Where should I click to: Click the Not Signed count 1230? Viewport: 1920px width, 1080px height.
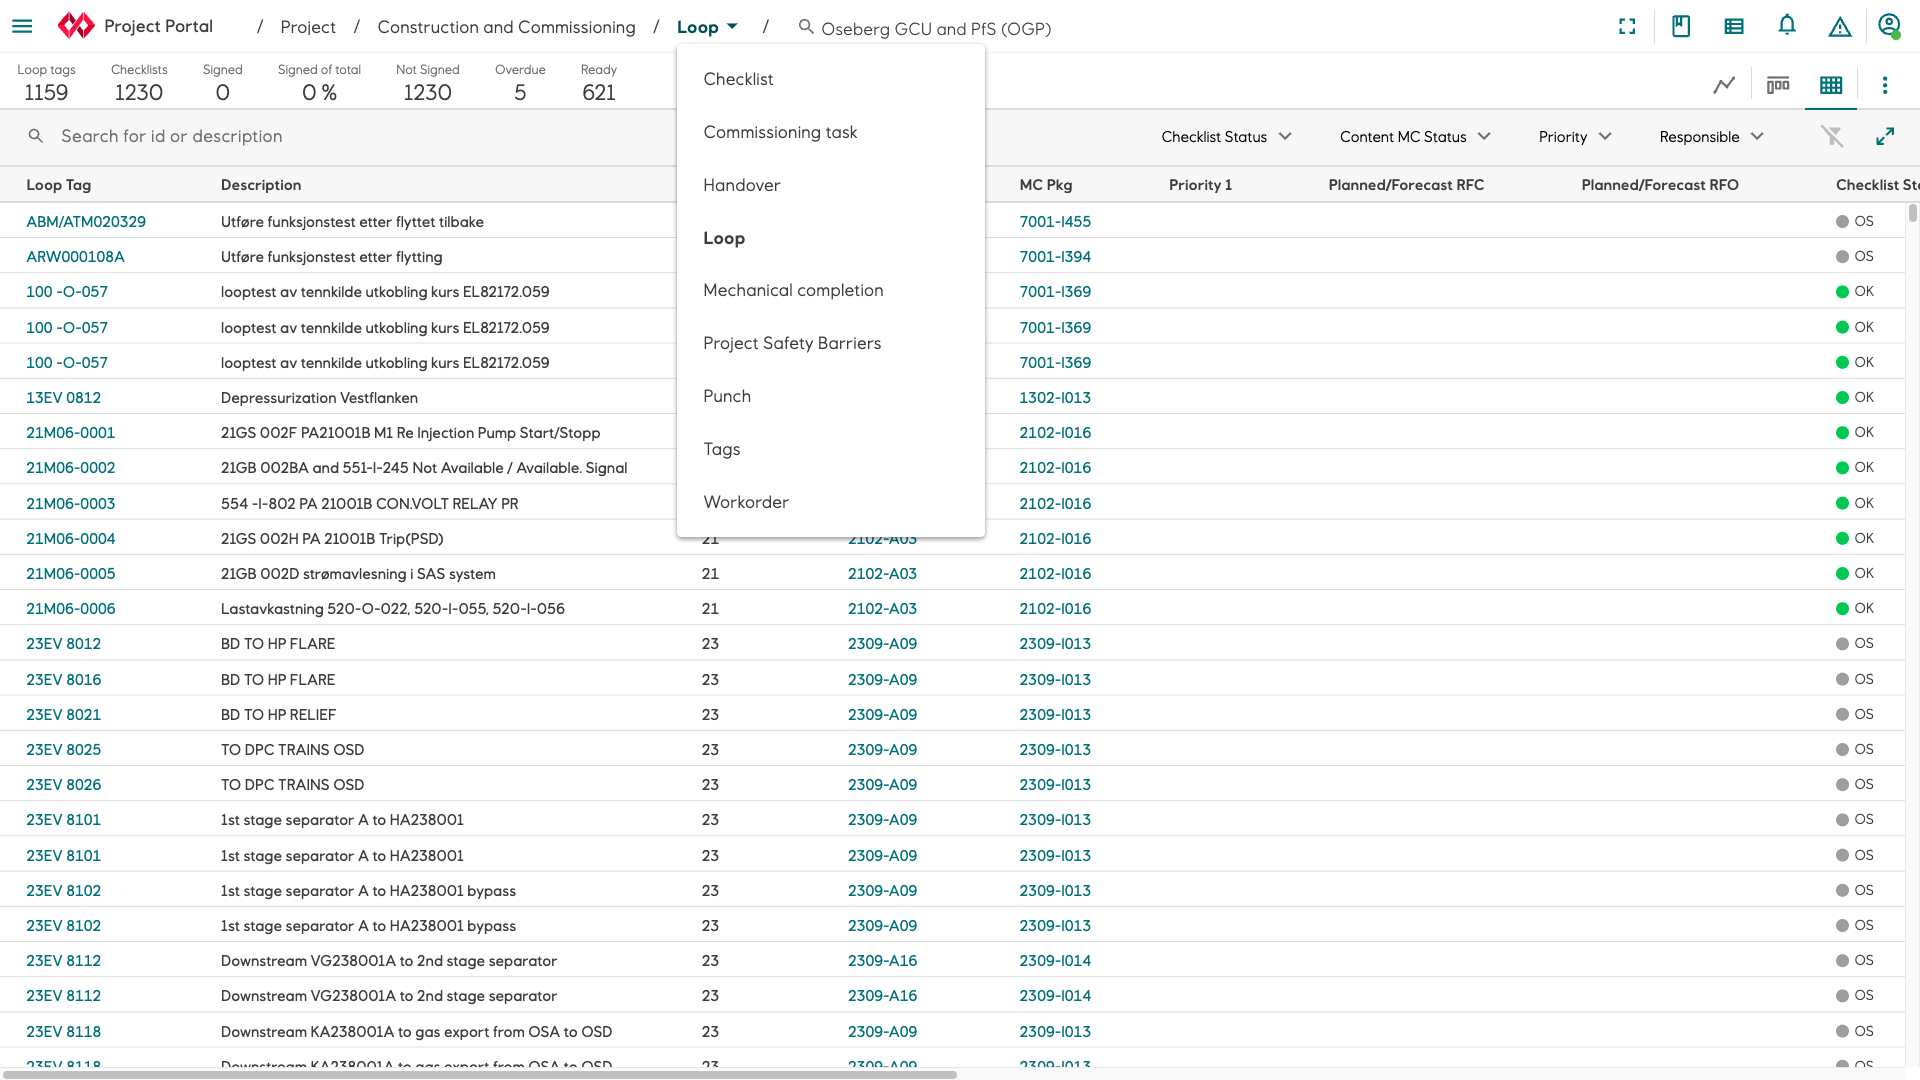427,92
